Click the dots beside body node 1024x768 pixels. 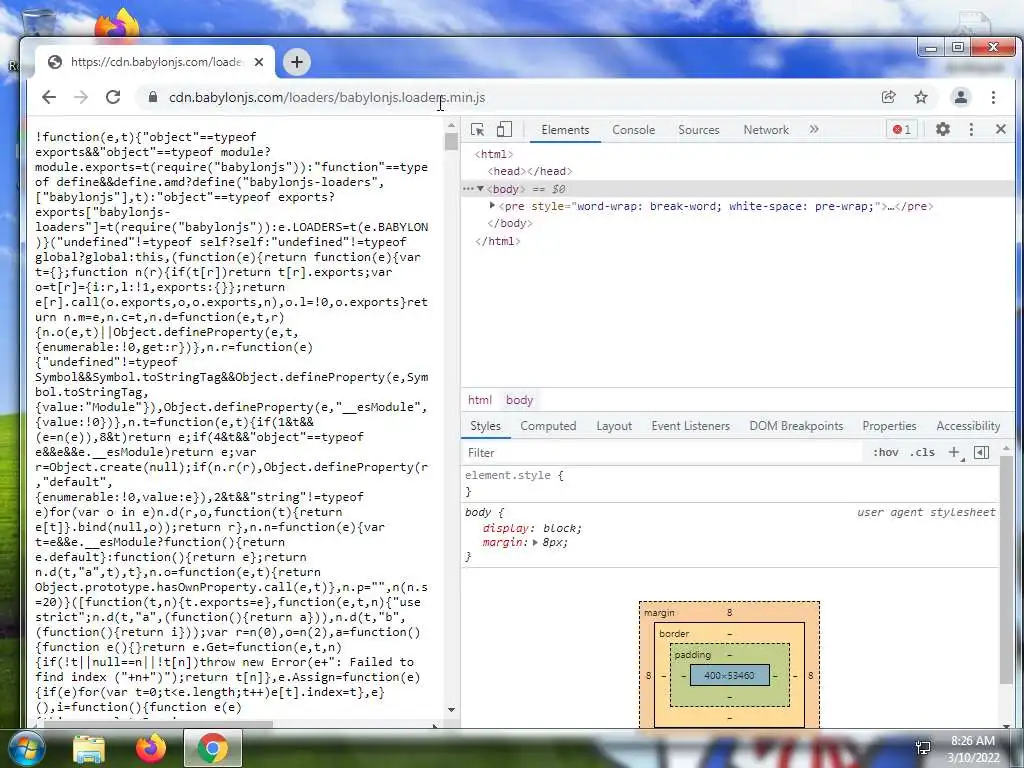(468, 189)
